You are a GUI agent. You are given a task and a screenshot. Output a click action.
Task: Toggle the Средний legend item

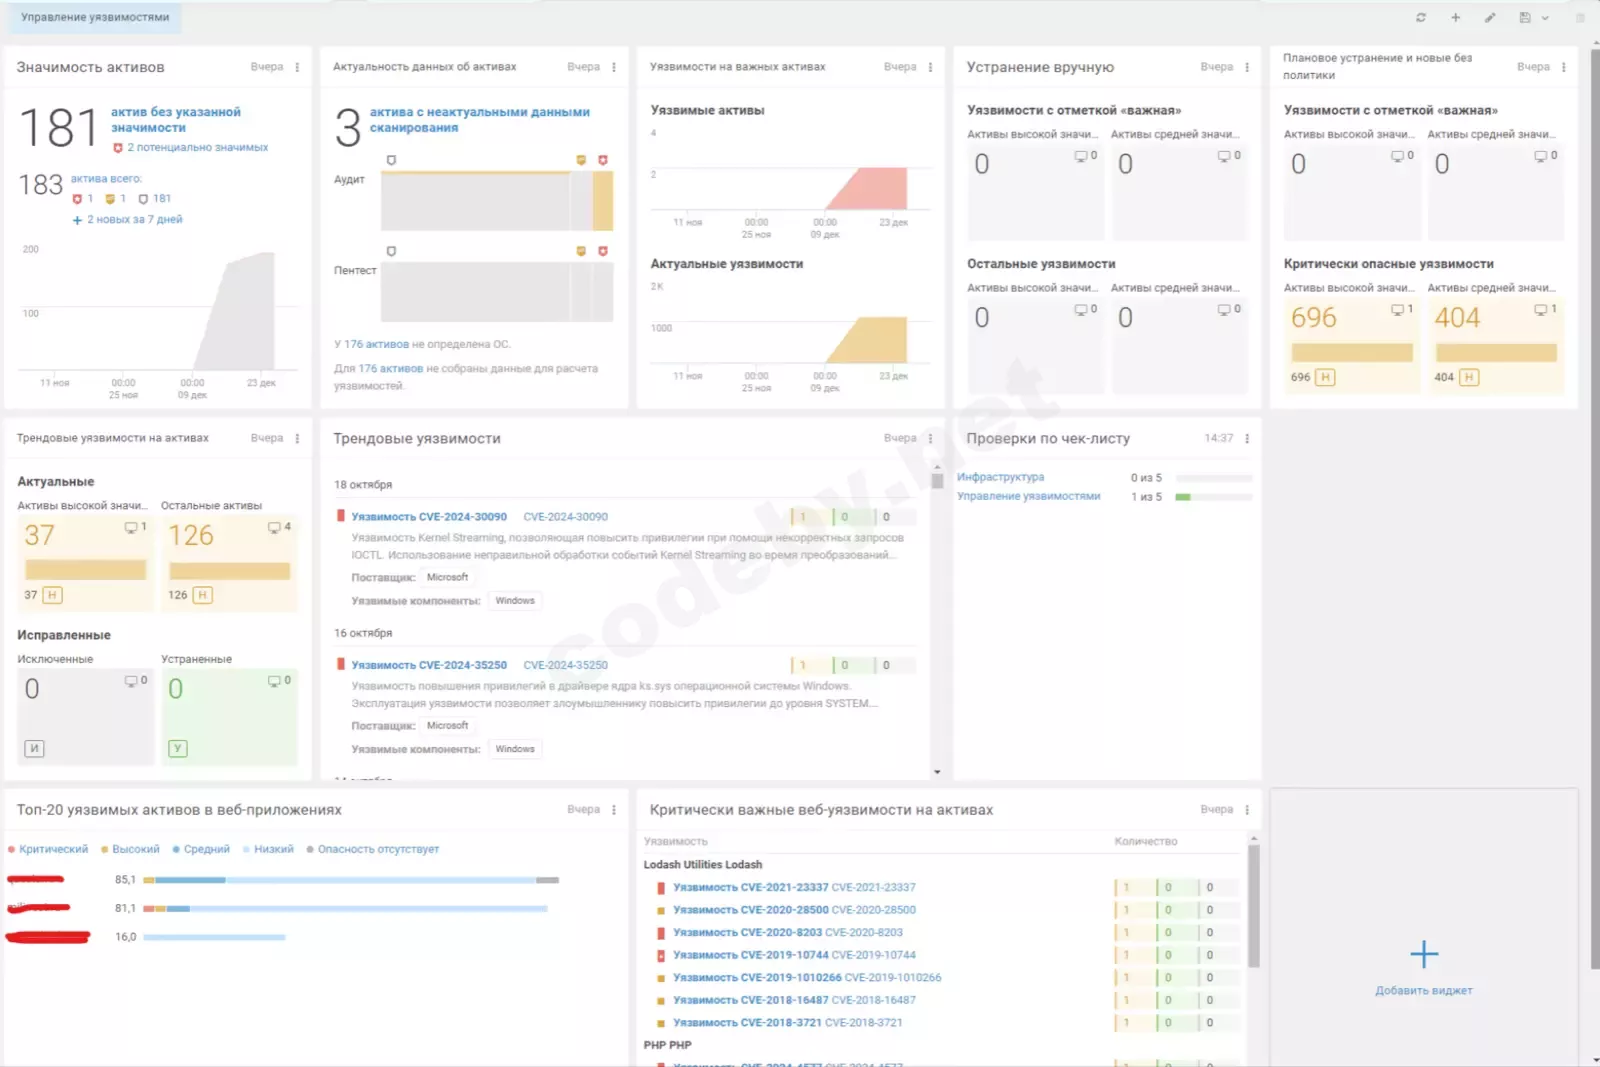[x=201, y=849]
